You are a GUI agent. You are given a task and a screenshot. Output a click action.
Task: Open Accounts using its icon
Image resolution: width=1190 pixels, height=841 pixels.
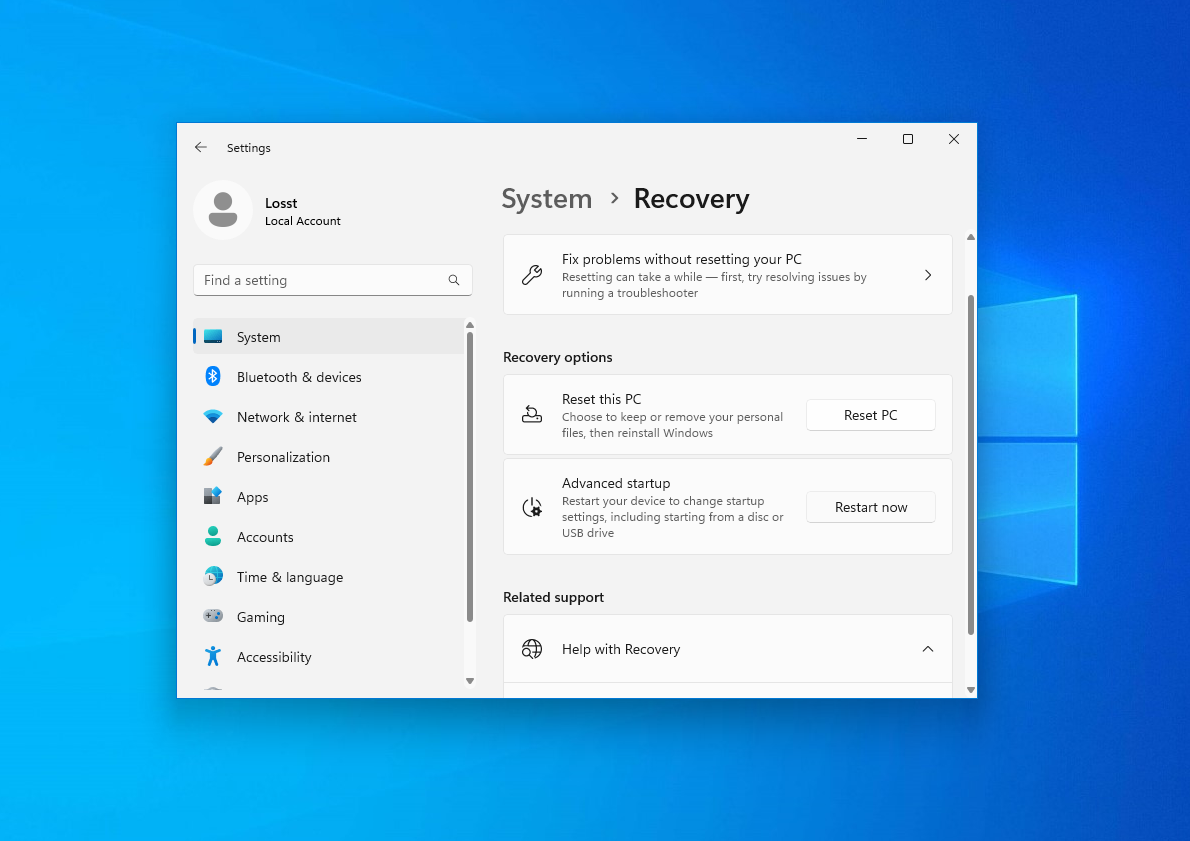click(213, 537)
